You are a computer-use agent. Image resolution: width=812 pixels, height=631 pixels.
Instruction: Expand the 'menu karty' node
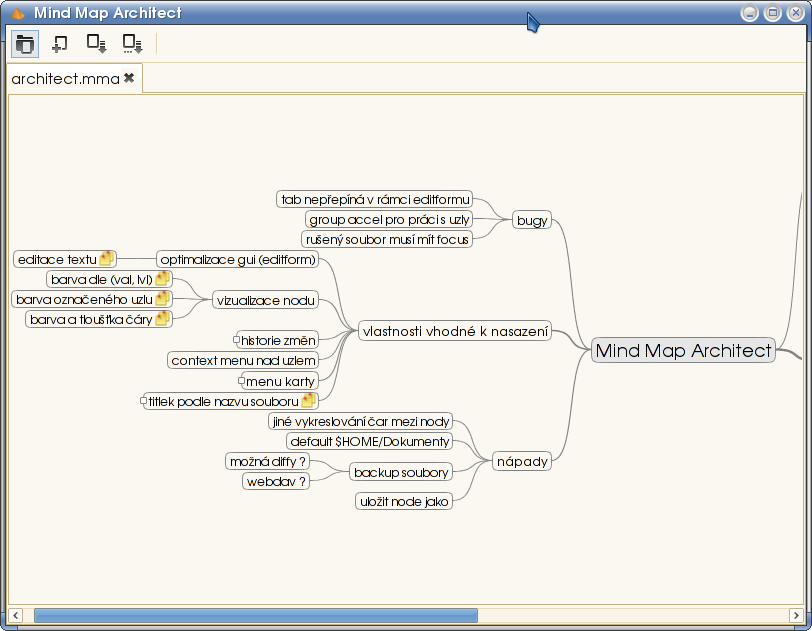[241, 381]
